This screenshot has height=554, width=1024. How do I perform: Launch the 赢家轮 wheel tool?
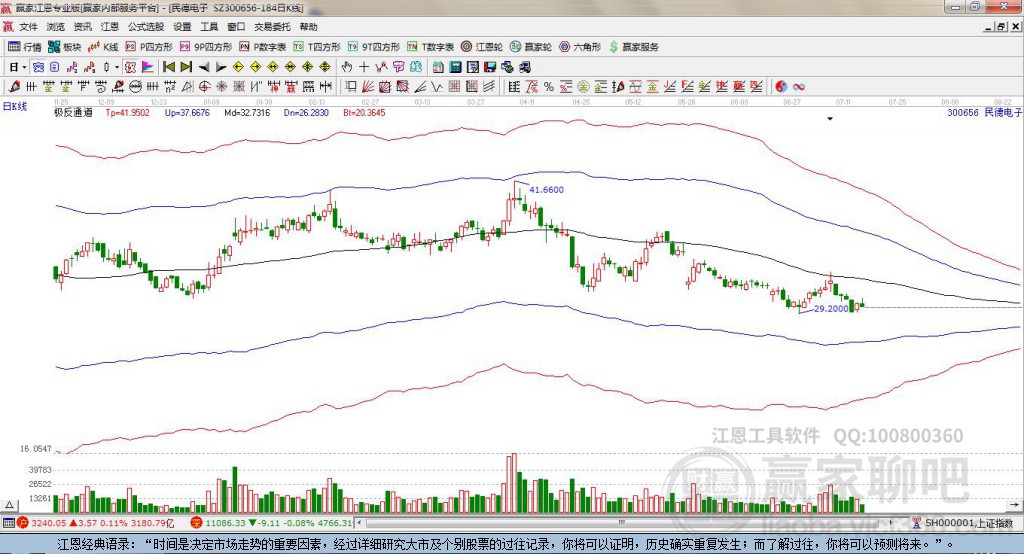(x=531, y=47)
